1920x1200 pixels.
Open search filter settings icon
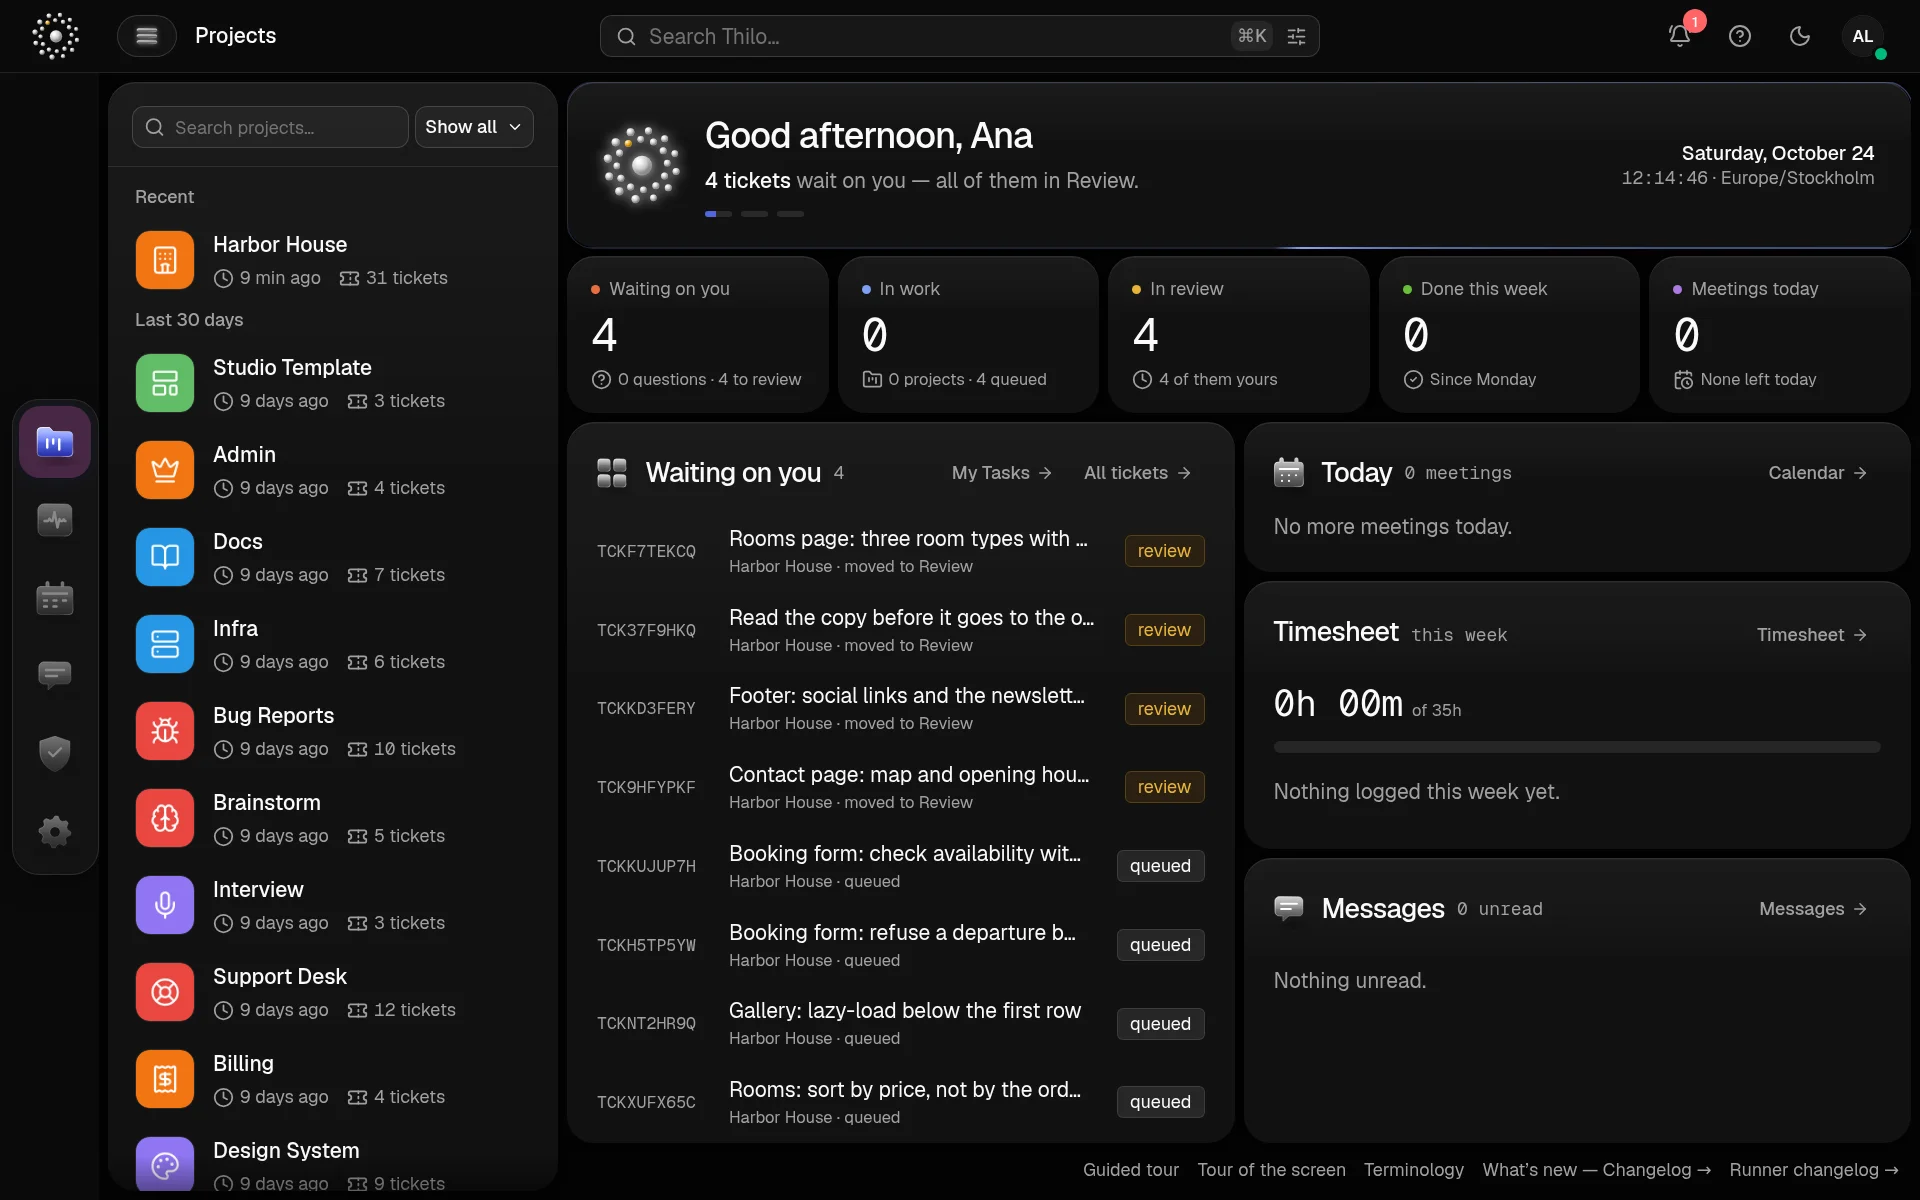(1296, 36)
